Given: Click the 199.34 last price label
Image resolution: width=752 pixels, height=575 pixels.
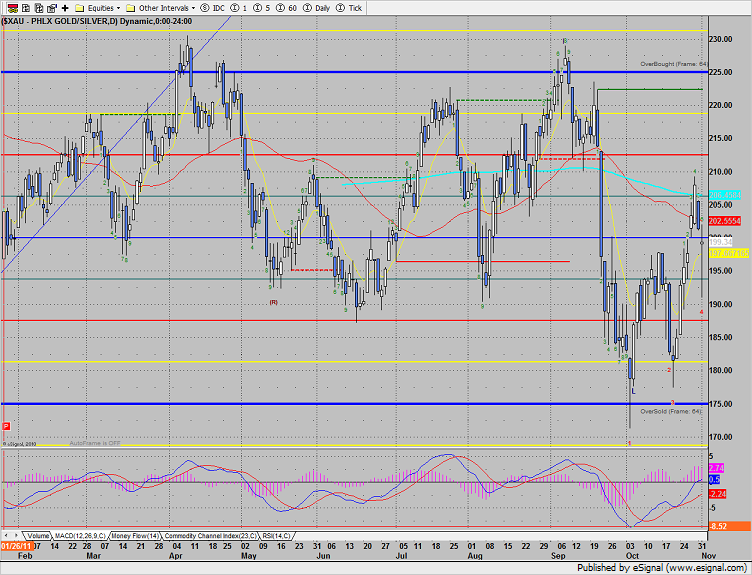Looking at the screenshot, I should [x=721, y=242].
